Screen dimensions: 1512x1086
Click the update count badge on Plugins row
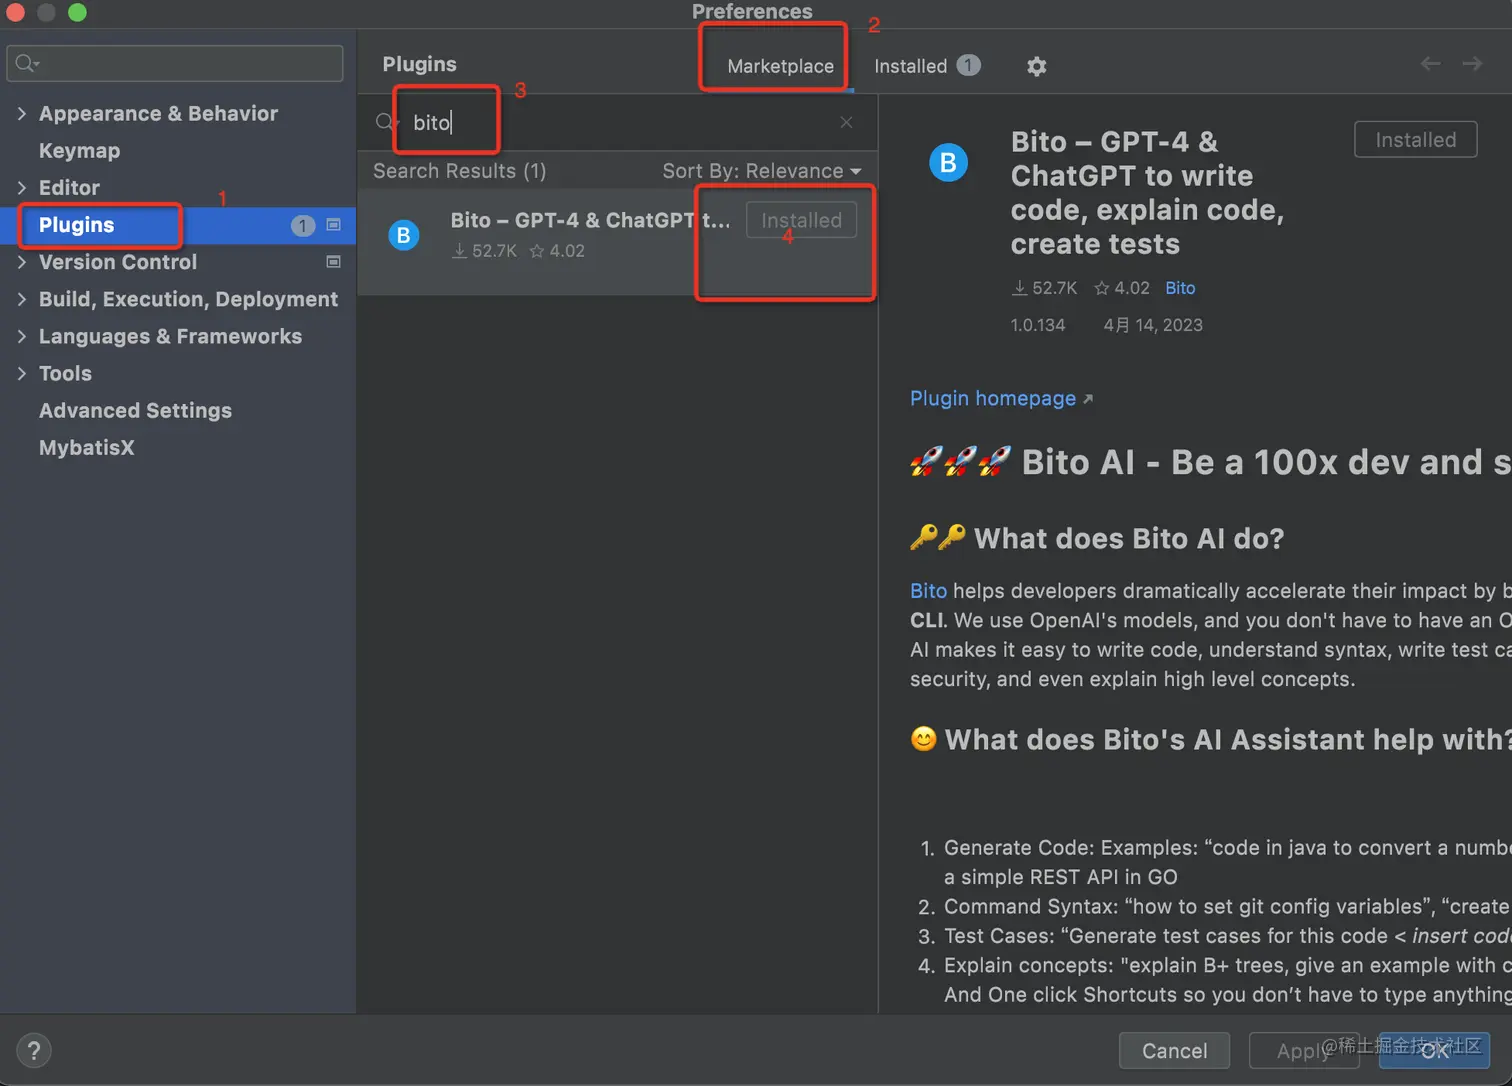pyautogui.click(x=303, y=226)
